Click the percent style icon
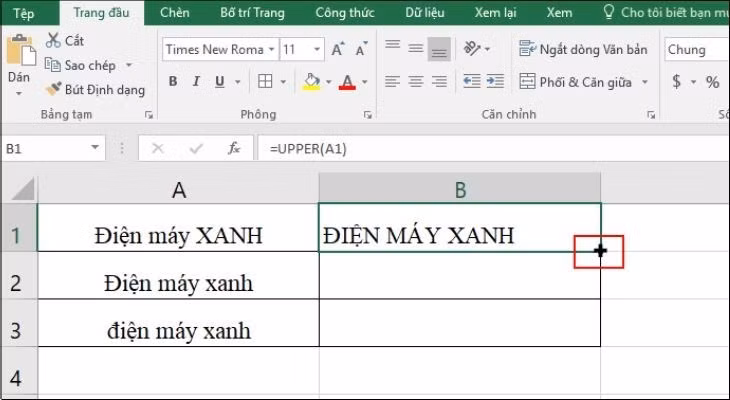Viewport: 730px width, 400px height. [x=712, y=82]
